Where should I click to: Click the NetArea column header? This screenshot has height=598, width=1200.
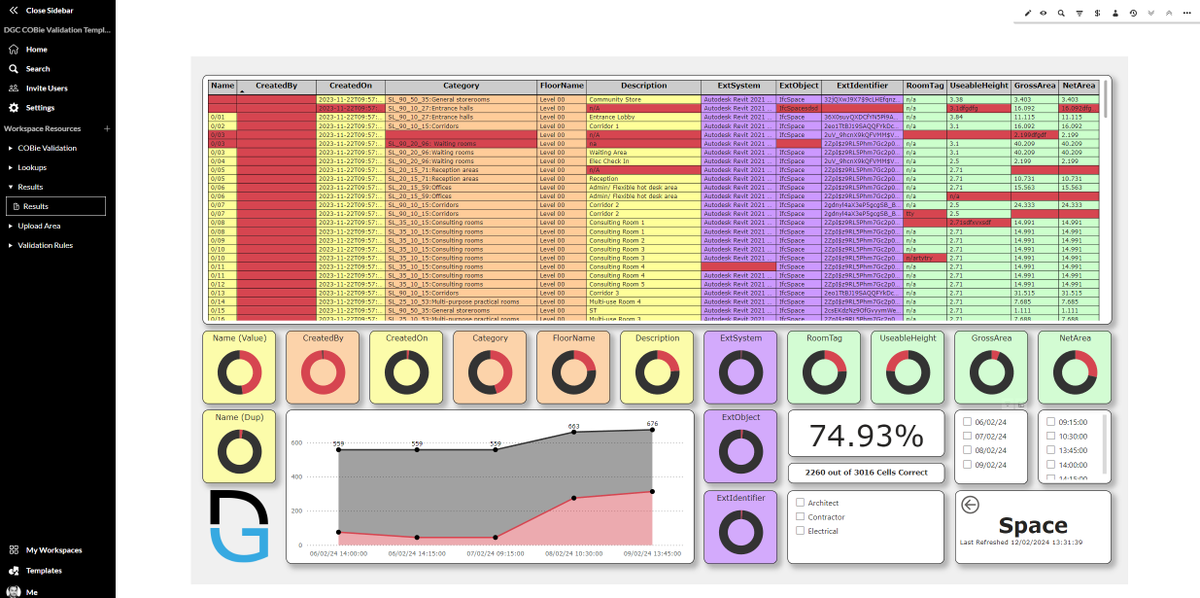(1079, 86)
